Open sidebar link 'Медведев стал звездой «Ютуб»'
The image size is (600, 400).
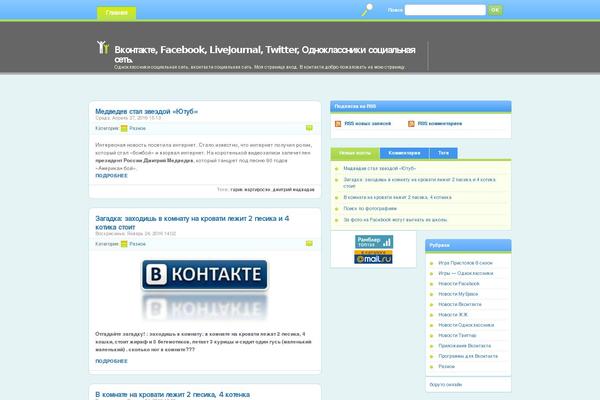[x=380, y=168]
